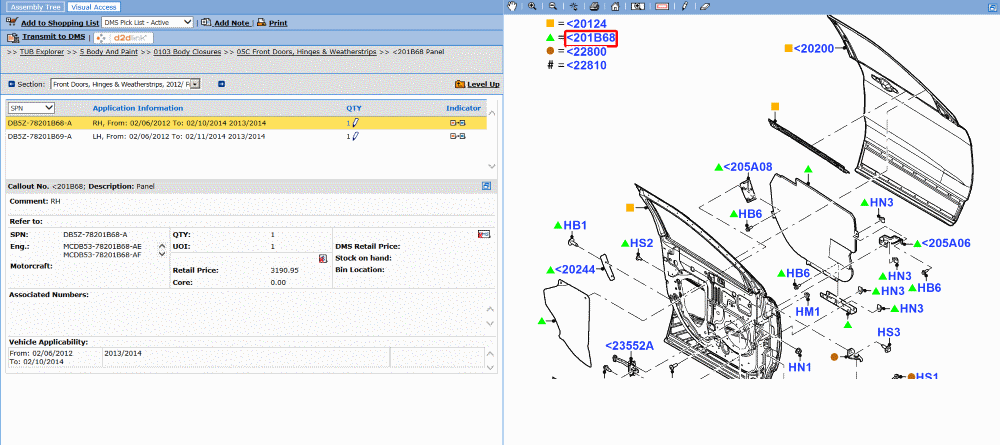Click callout <205A08 on diagram
The width and height of the screenshot is (1000, 445).
coord(748,167)
